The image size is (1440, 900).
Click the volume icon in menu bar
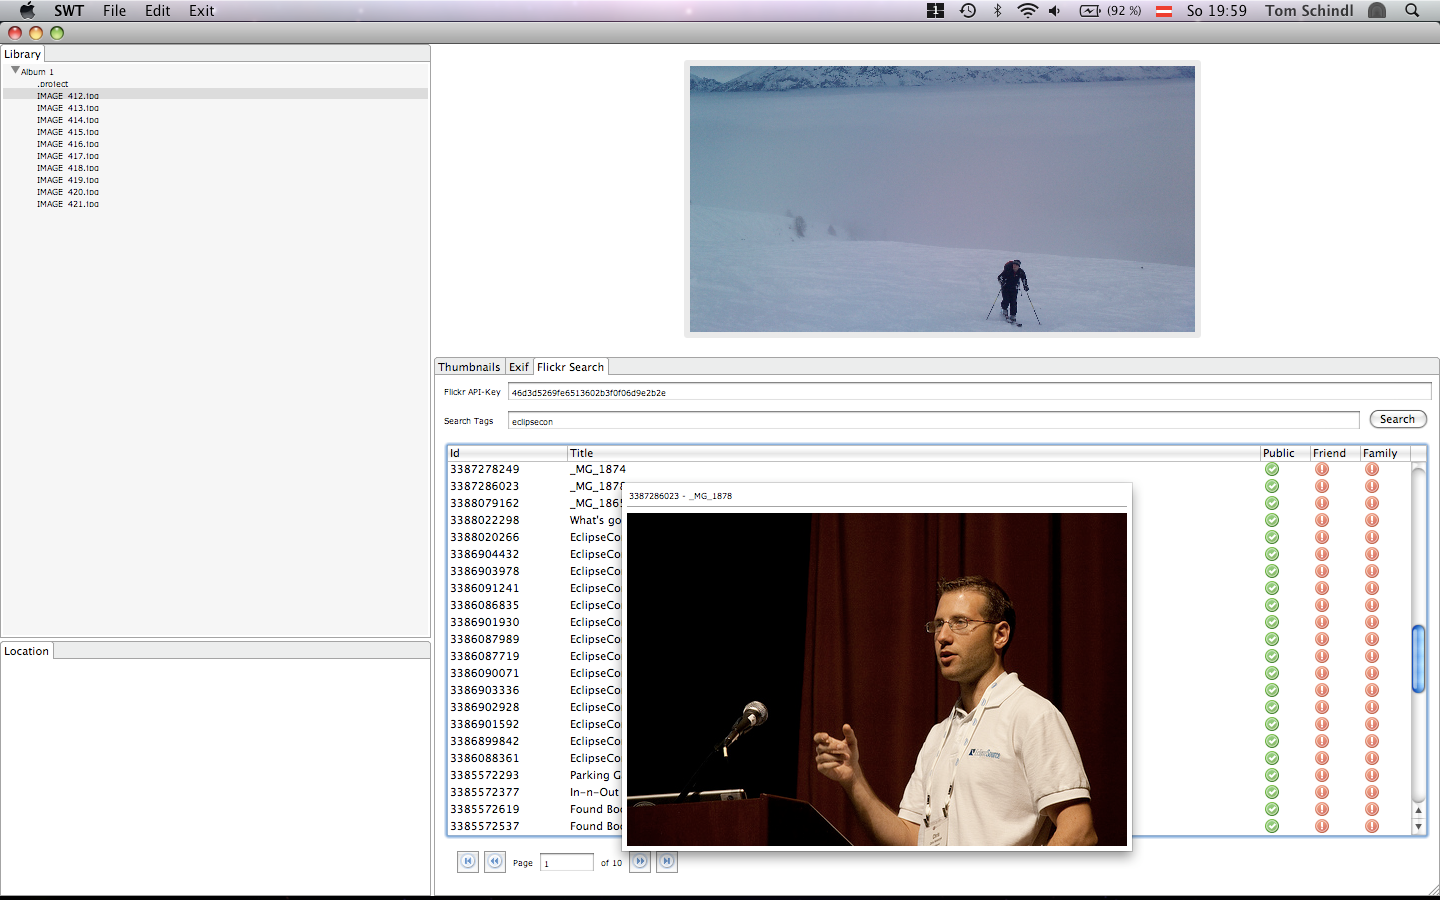(x=1055, y=11)
